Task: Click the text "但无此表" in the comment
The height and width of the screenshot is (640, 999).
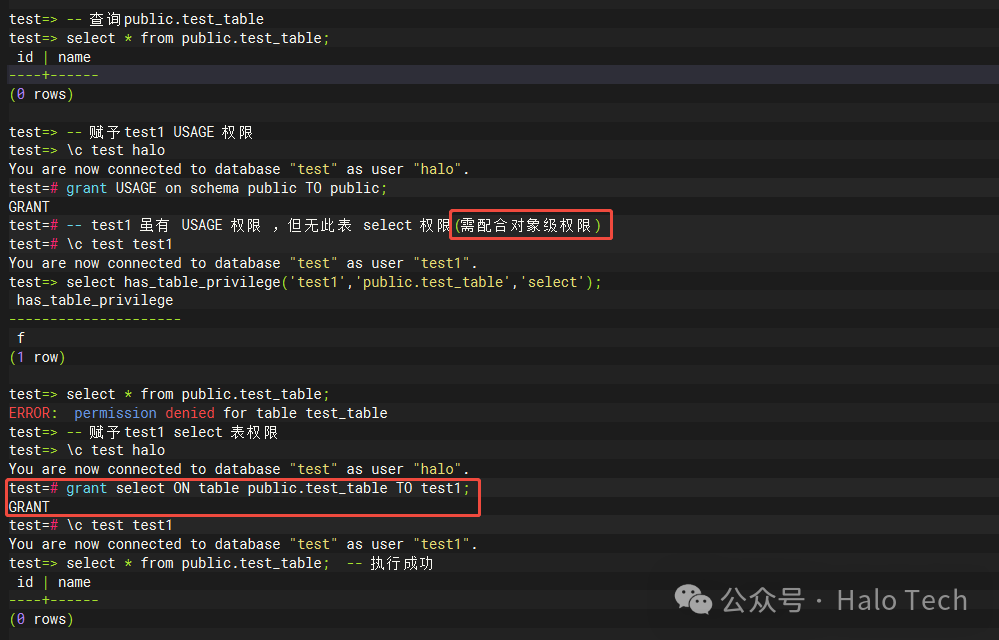Action: pos(320,225)
